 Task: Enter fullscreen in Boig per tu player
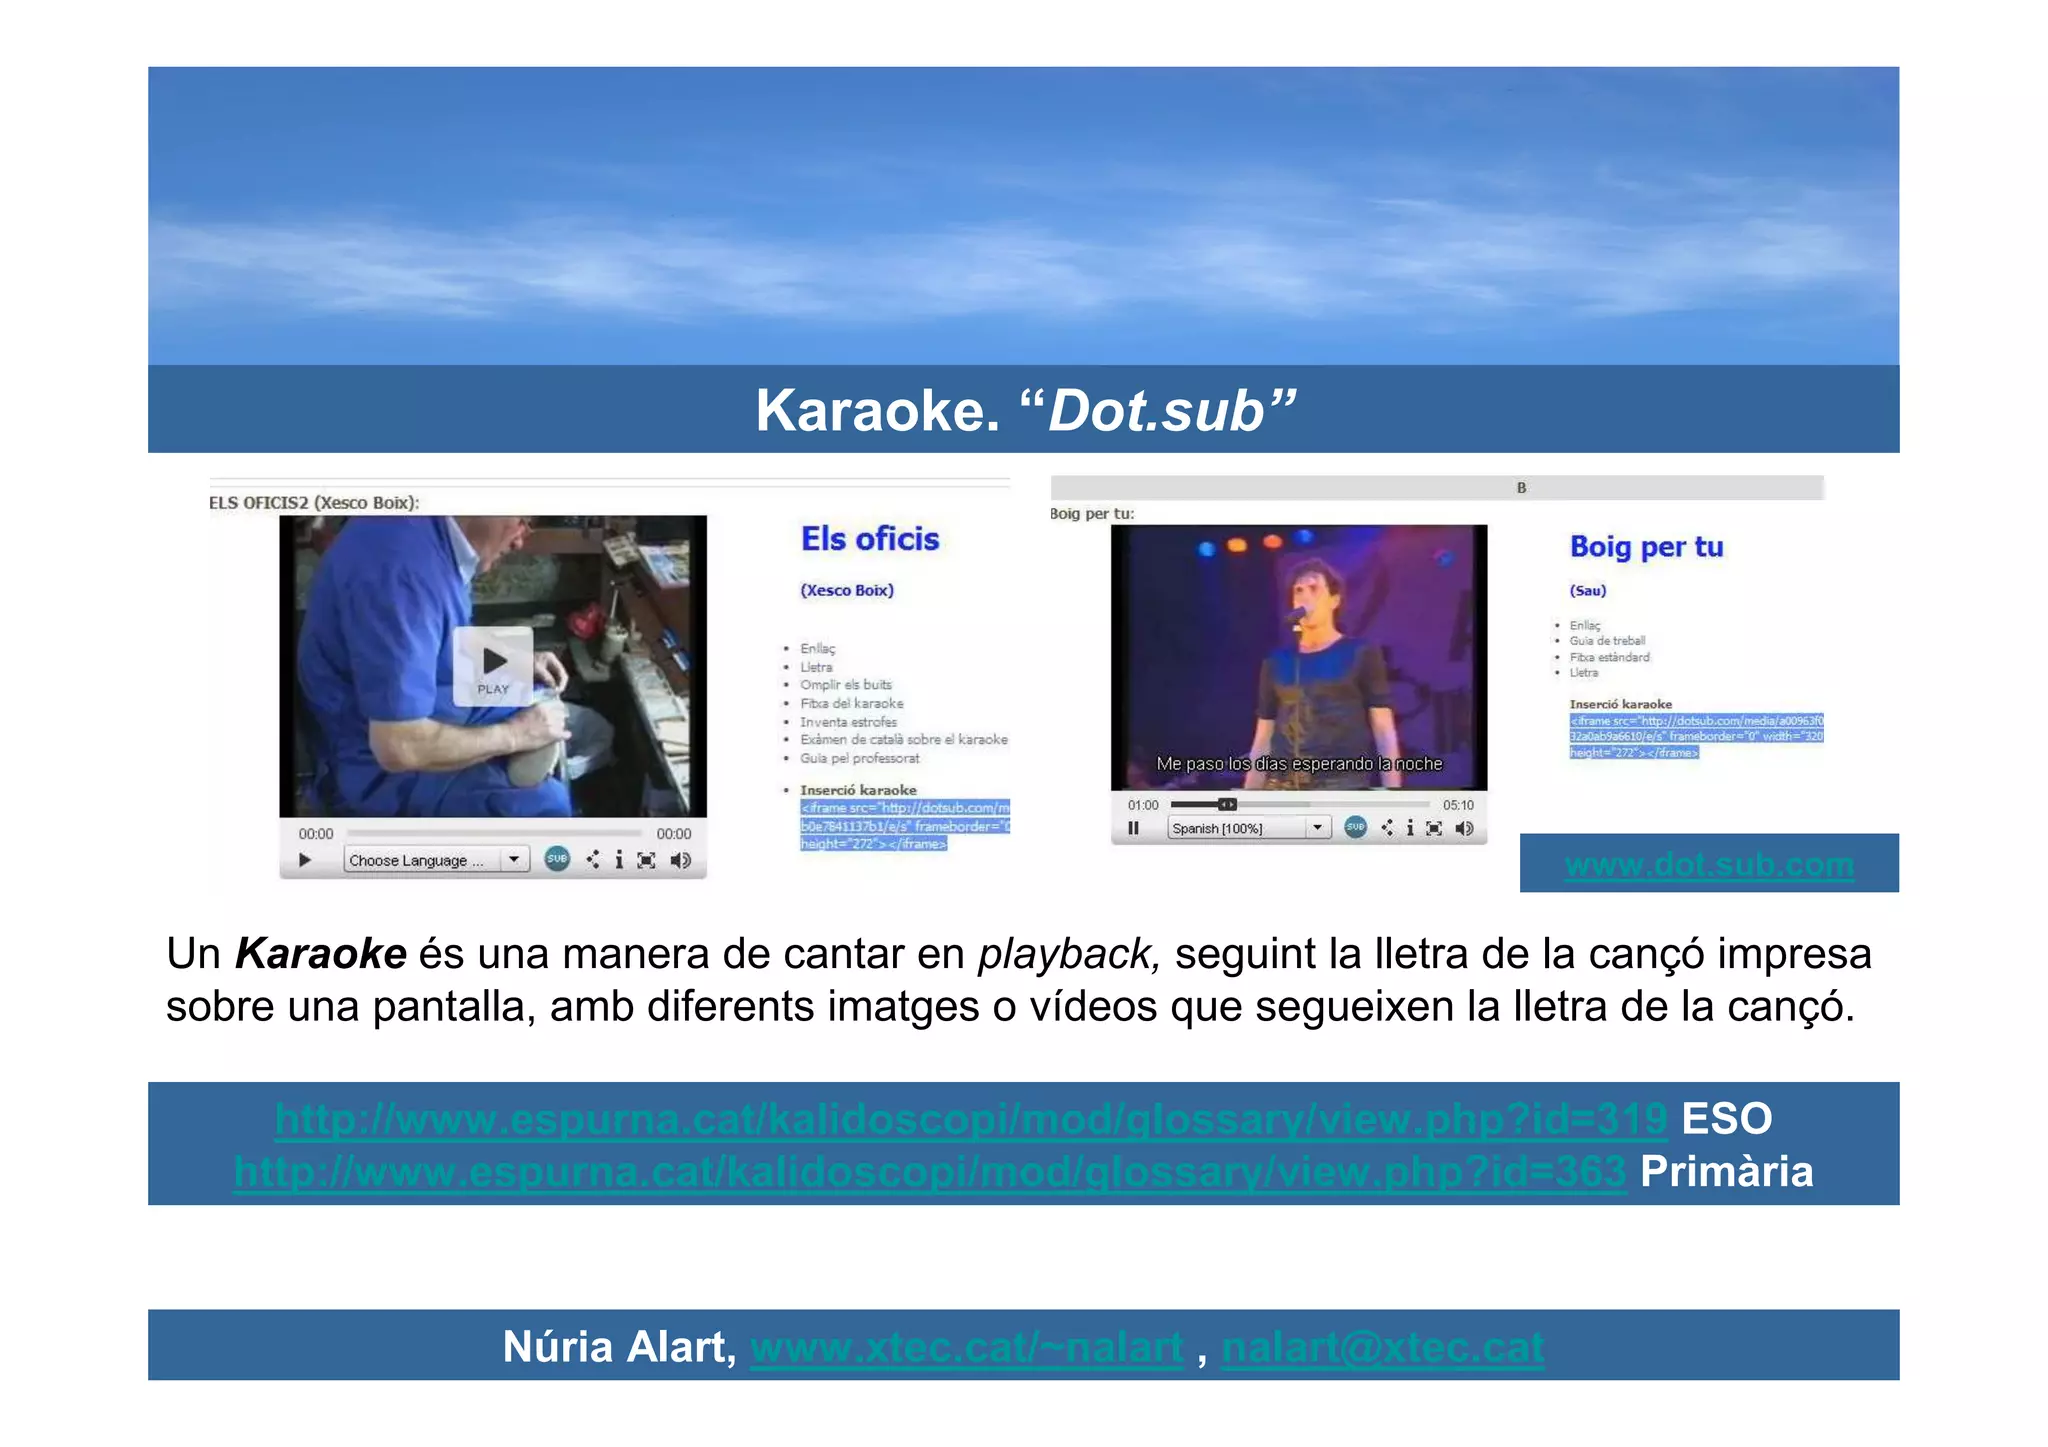[1434, 828]
